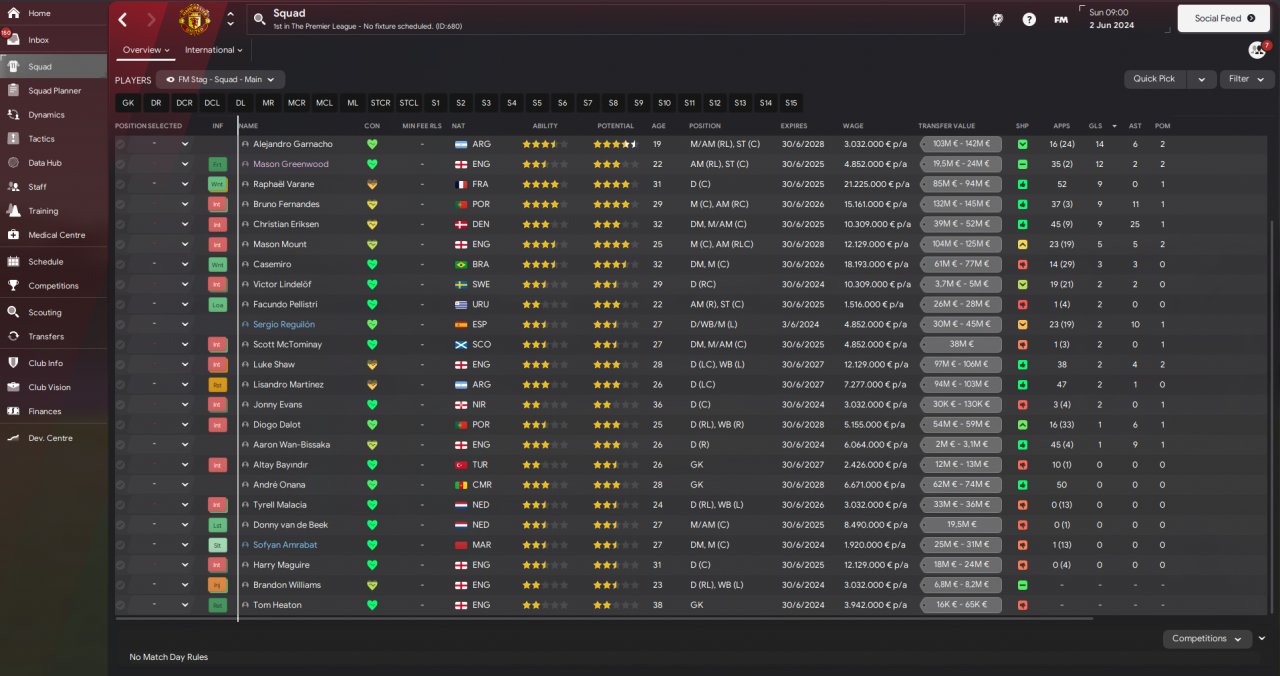This screenshot has height=676, width=1280.
Task: Tick Casemiro's row selection circle
Action: [121, 264]
